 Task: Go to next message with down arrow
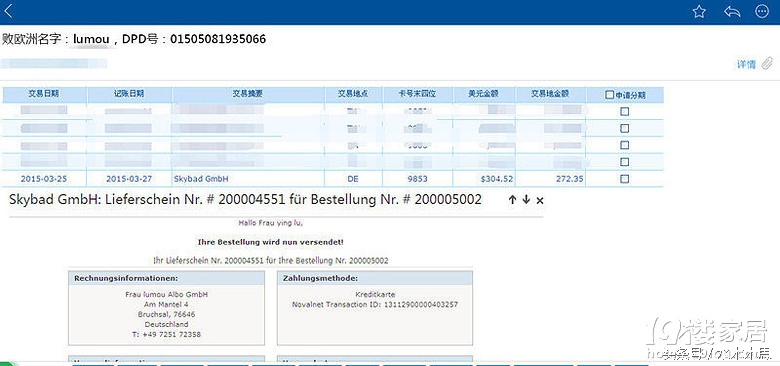pyautogui.click(x=526, y=200)
